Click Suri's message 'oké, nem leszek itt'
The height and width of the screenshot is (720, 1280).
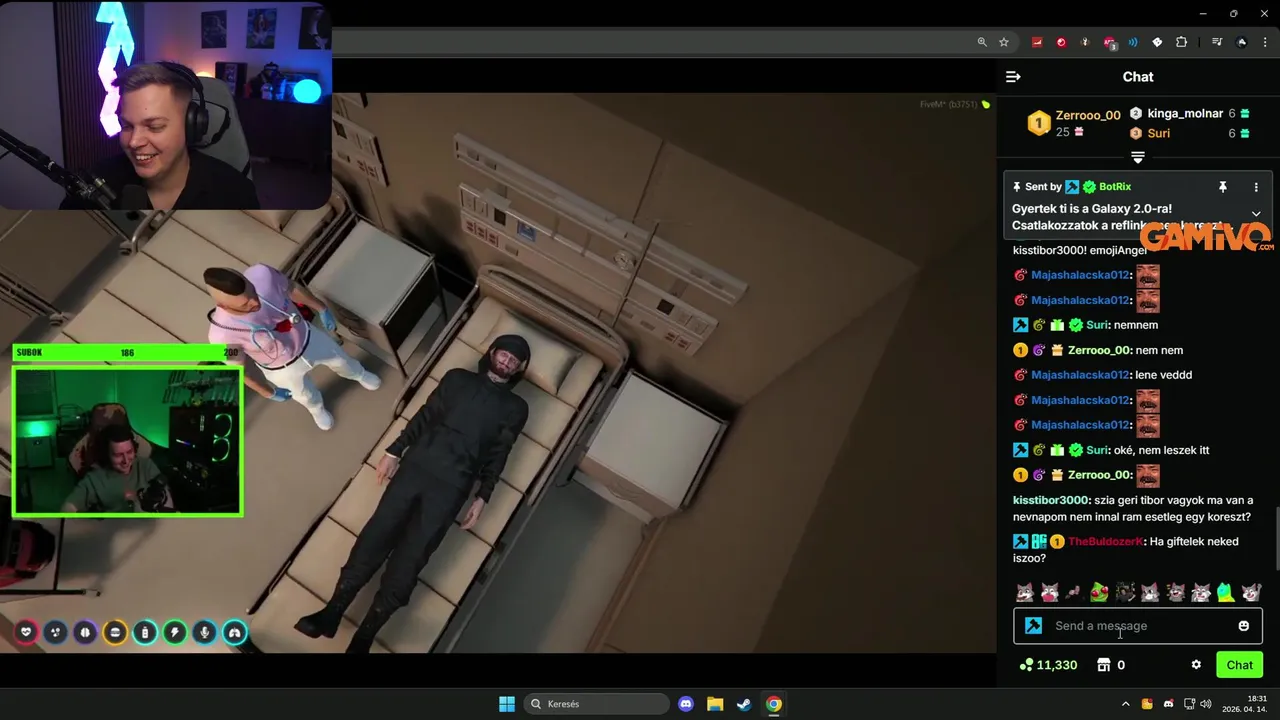[x=1161, y=450]
